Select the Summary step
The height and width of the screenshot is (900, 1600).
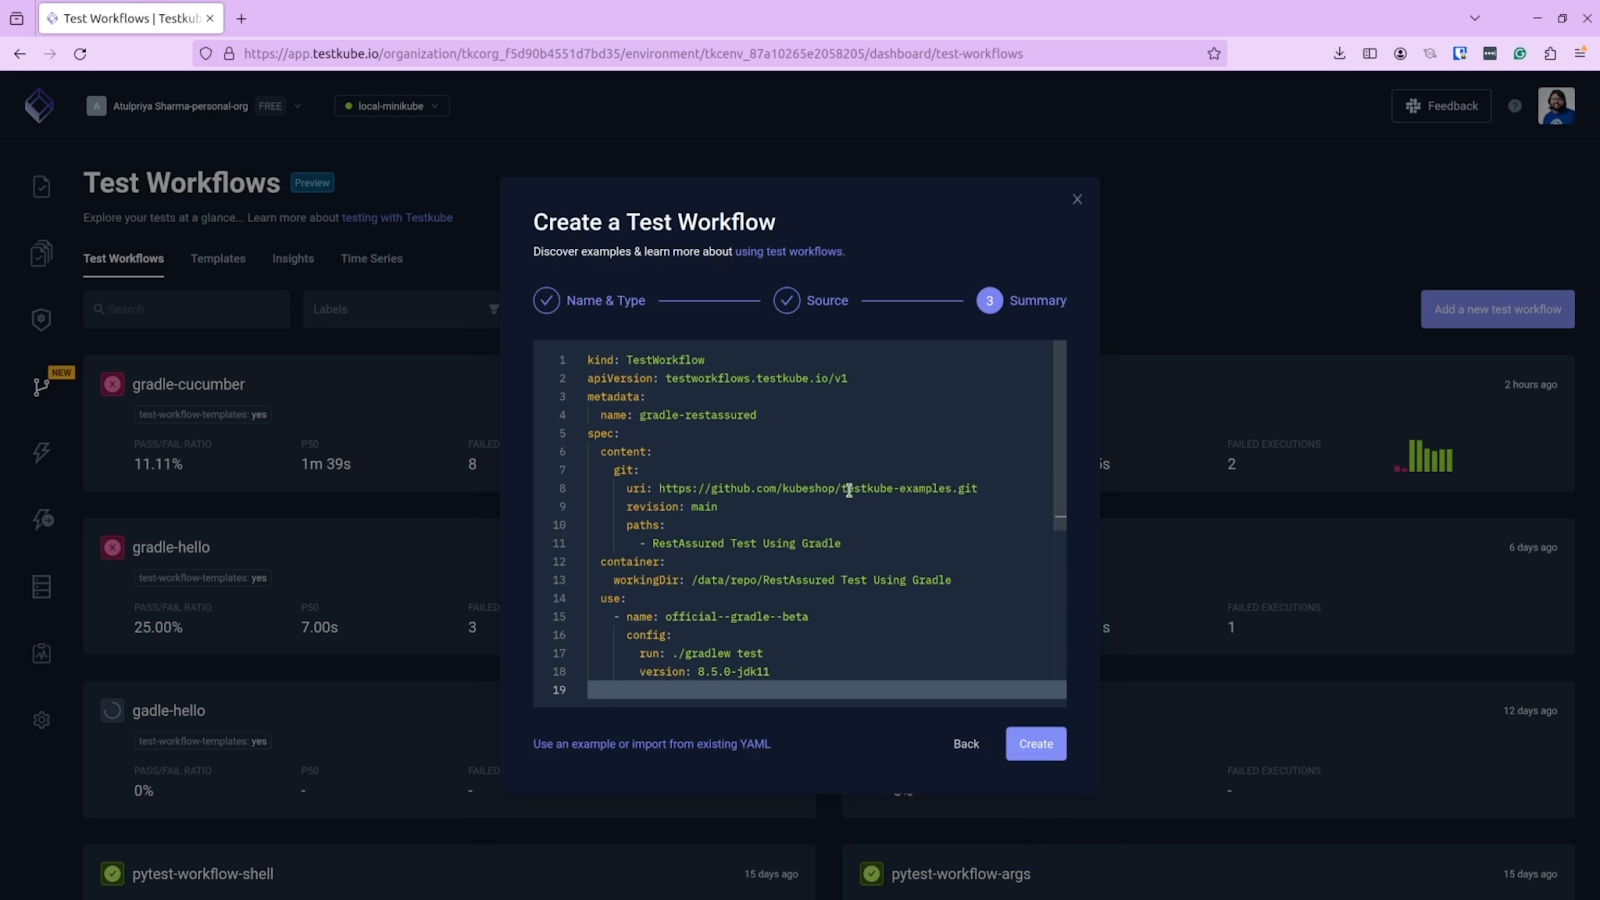click(1021, 300)
